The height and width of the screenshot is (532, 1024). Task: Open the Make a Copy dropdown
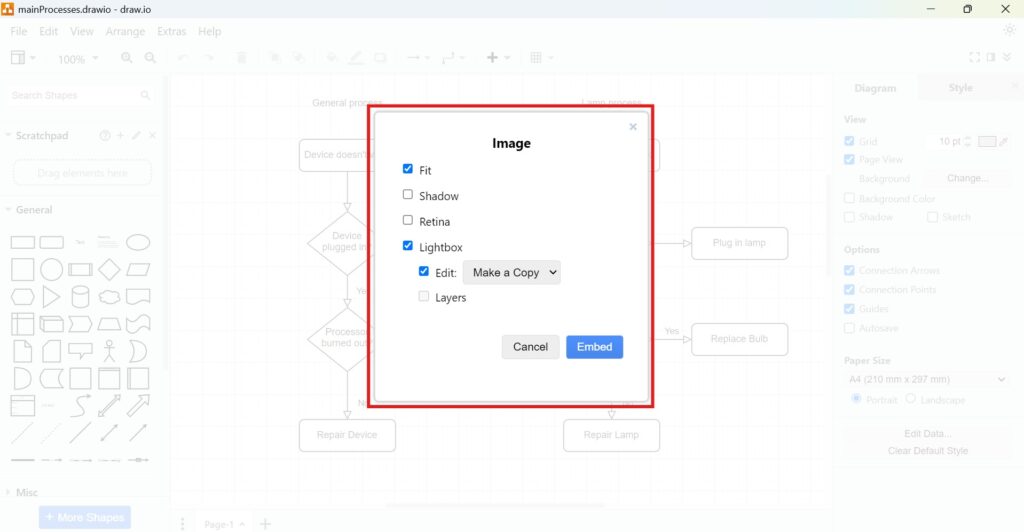511,272
